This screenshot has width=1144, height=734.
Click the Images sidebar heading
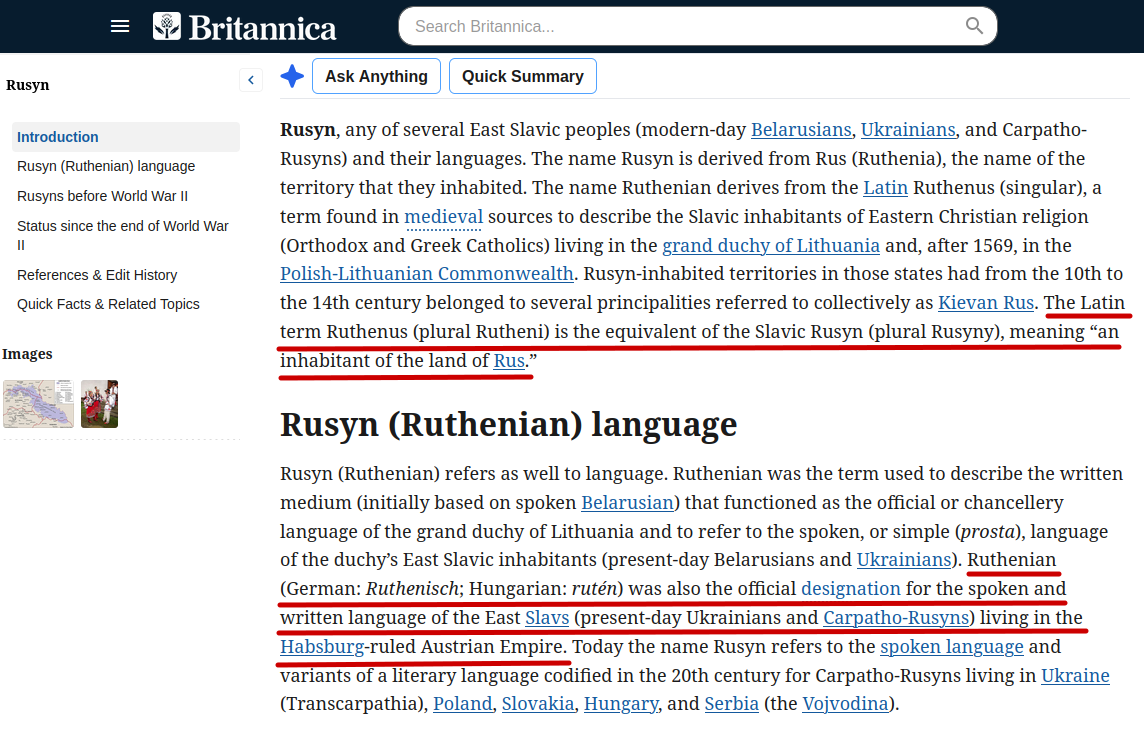pyautogui.click(x=27, y=354)
